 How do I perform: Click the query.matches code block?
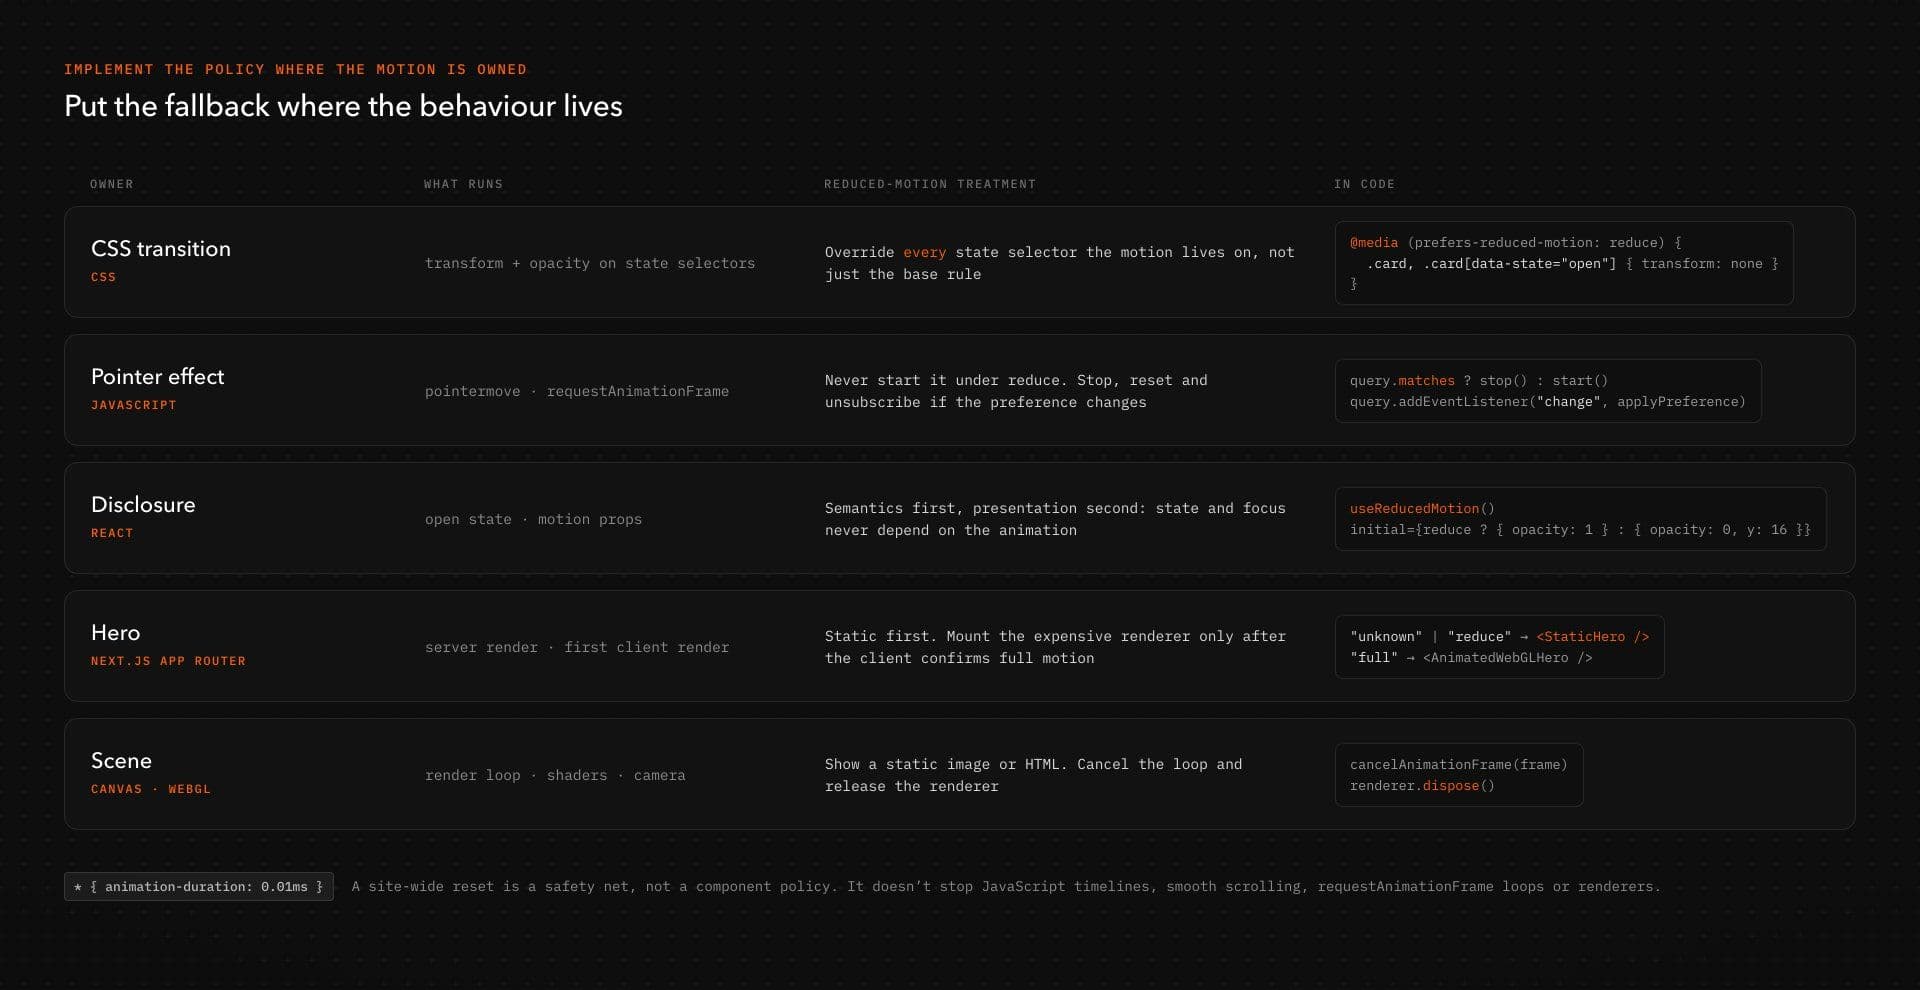(1548, 391)
